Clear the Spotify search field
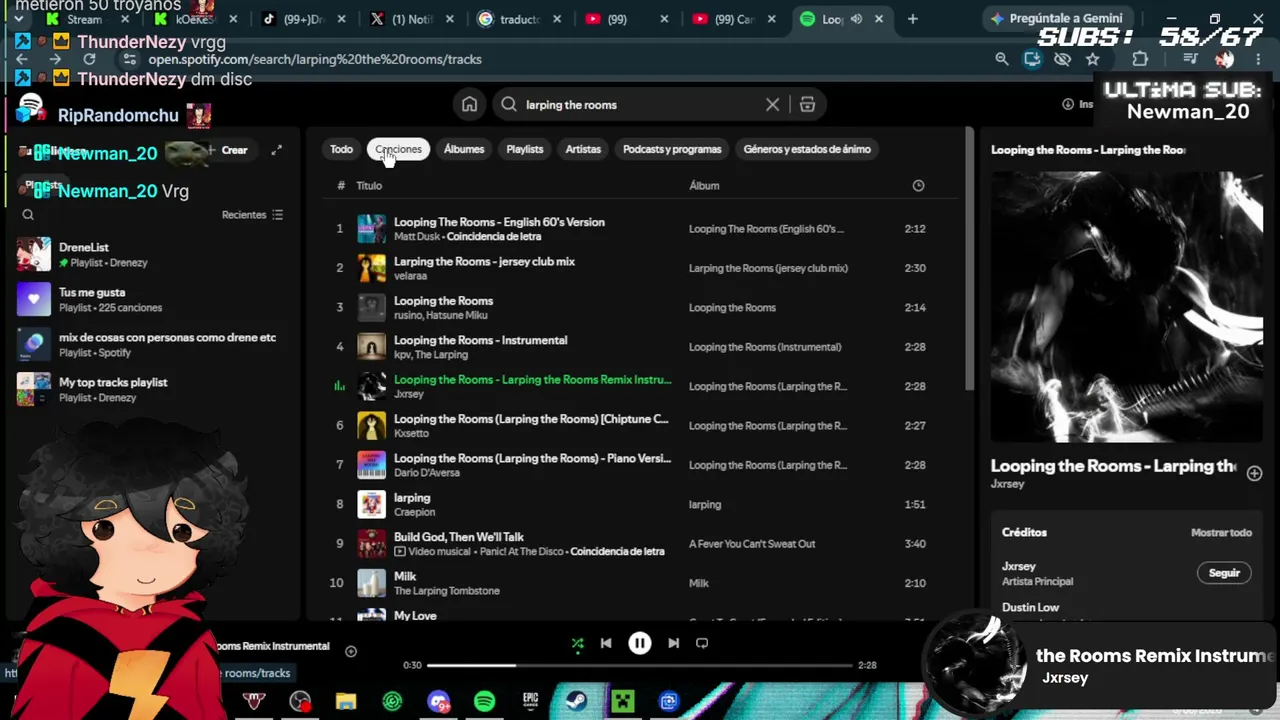Image resolution: width=1280 pixels, height=720 pixels. (x=772, y=104)
